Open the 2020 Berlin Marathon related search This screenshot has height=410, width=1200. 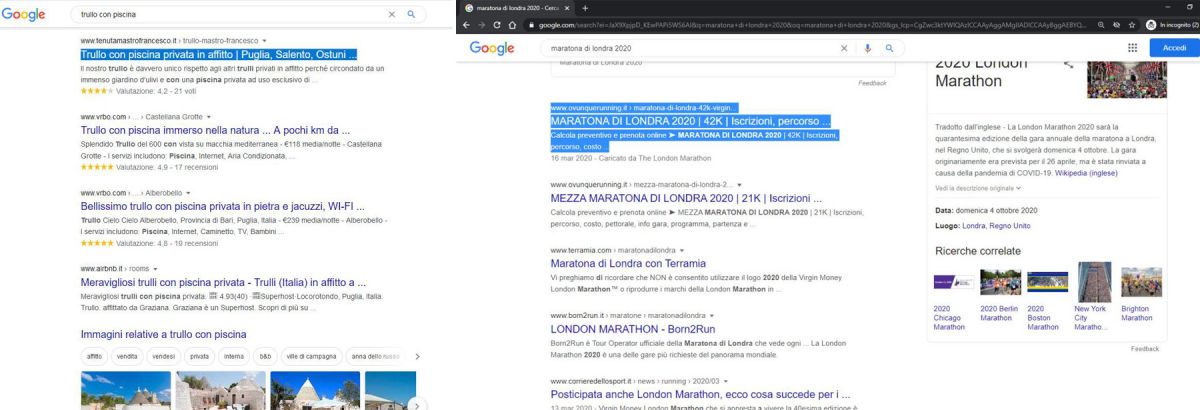coord(999,294)
